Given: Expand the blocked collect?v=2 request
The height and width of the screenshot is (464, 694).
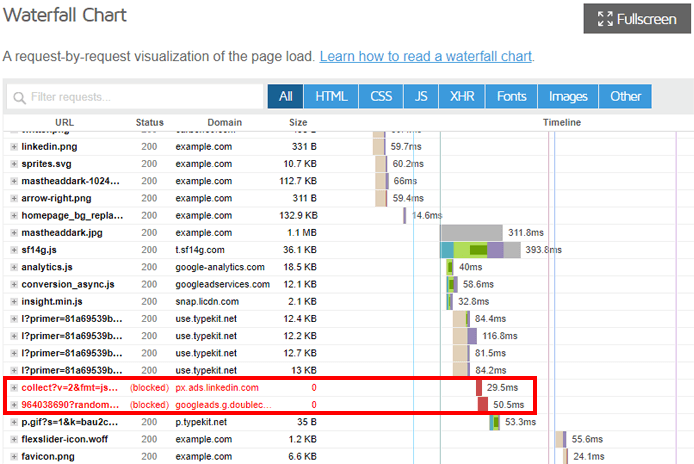Looking at the screenshot, I should point(14,388).
